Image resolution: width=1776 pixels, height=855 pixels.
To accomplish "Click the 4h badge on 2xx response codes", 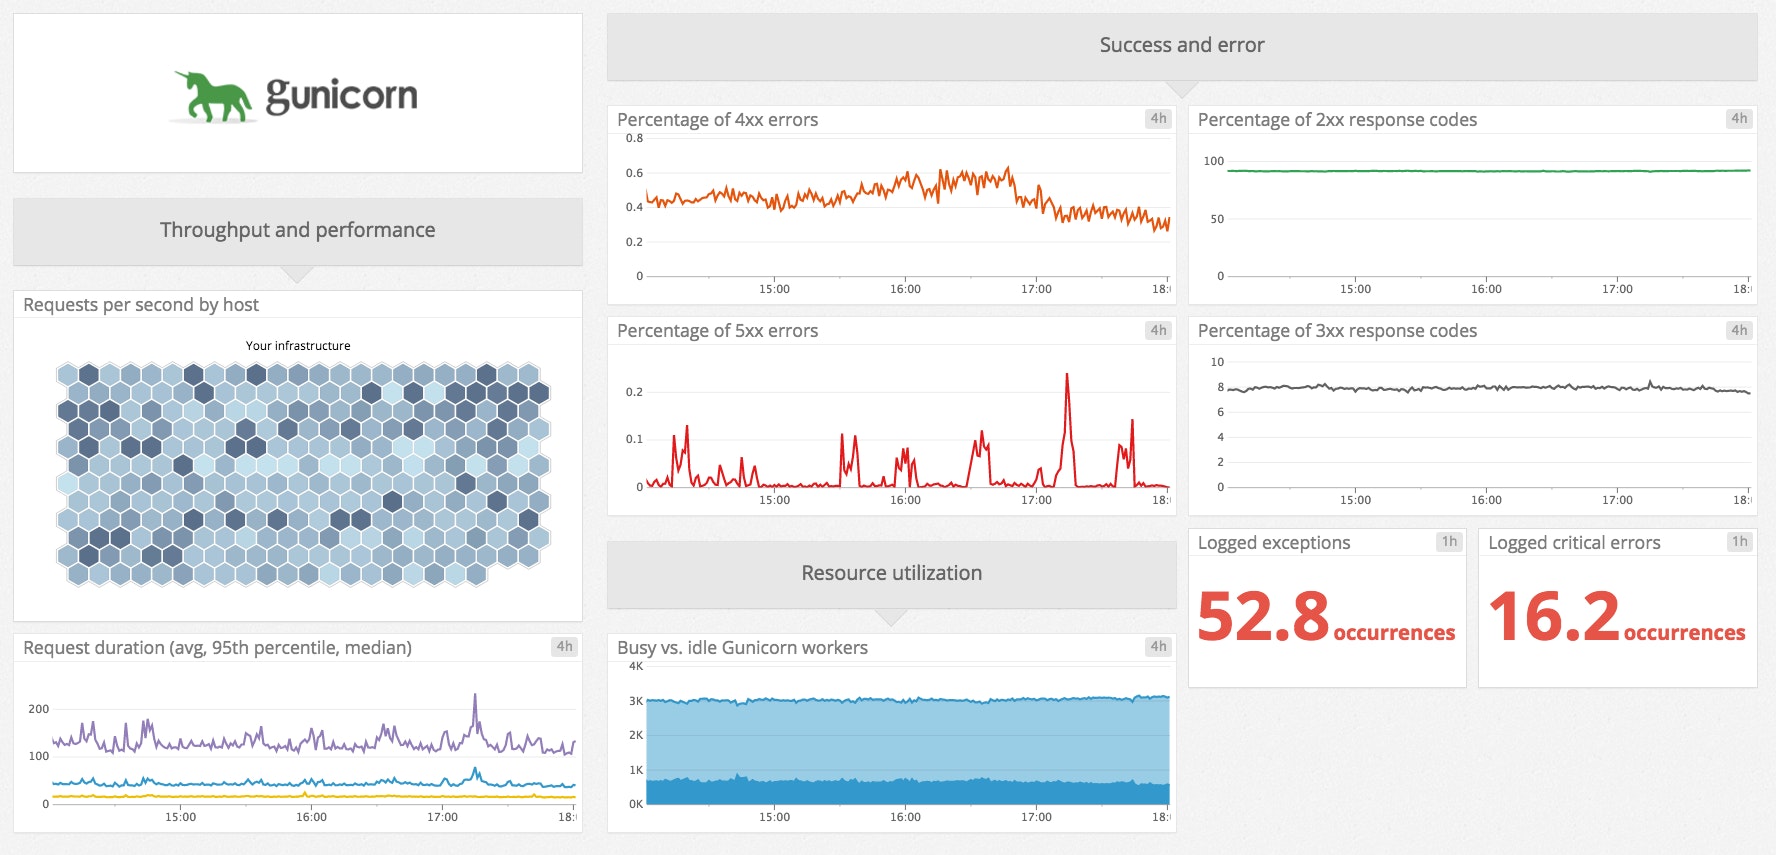I will coord(1739,118).
